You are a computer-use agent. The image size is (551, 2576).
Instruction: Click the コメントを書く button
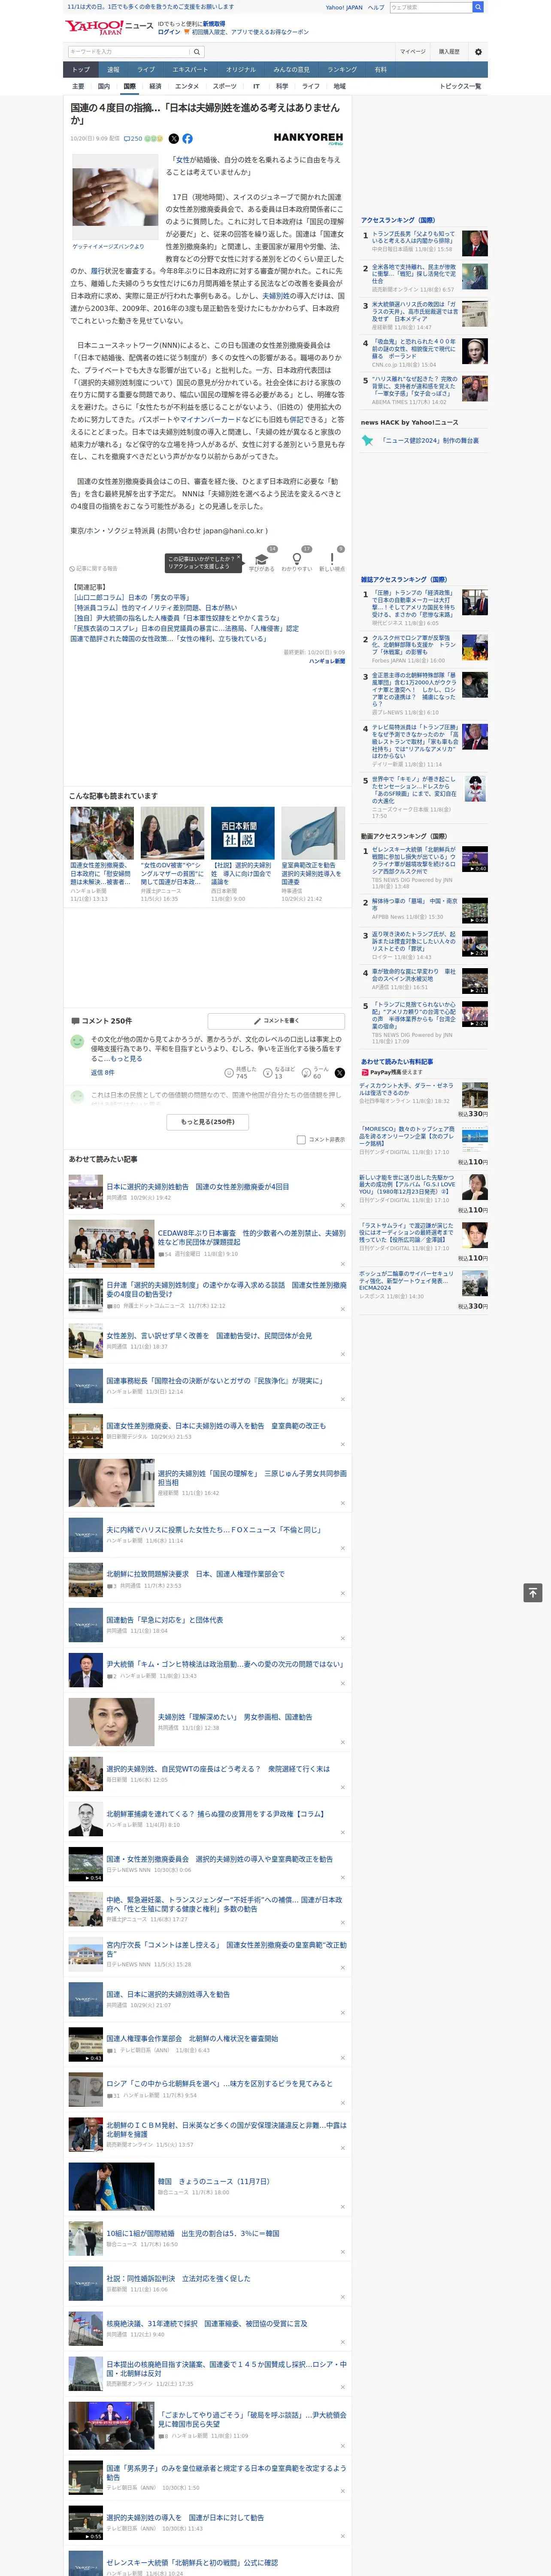tap(276, 1021)
